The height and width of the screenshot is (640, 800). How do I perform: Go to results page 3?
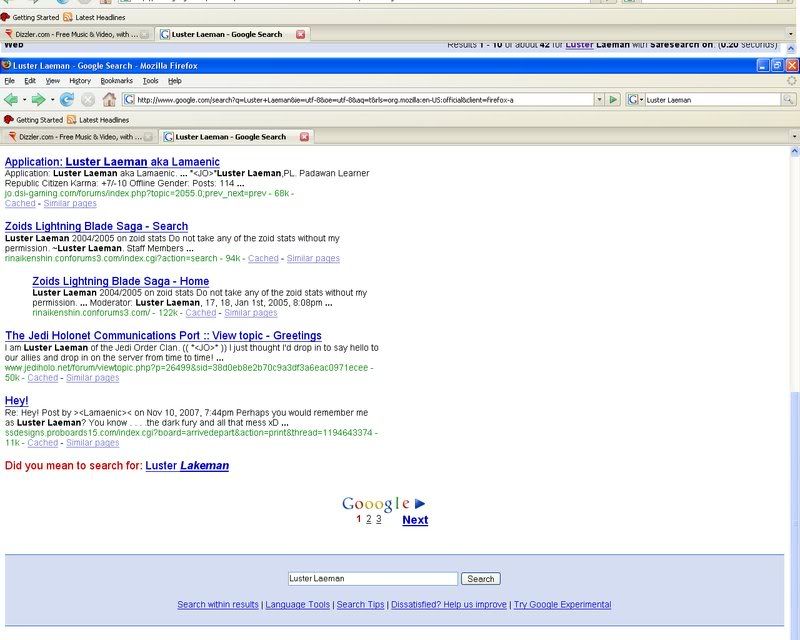(x=379, y=520)
